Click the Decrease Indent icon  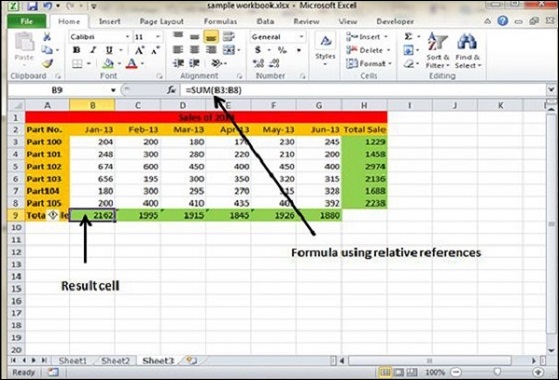click(178, 63)
